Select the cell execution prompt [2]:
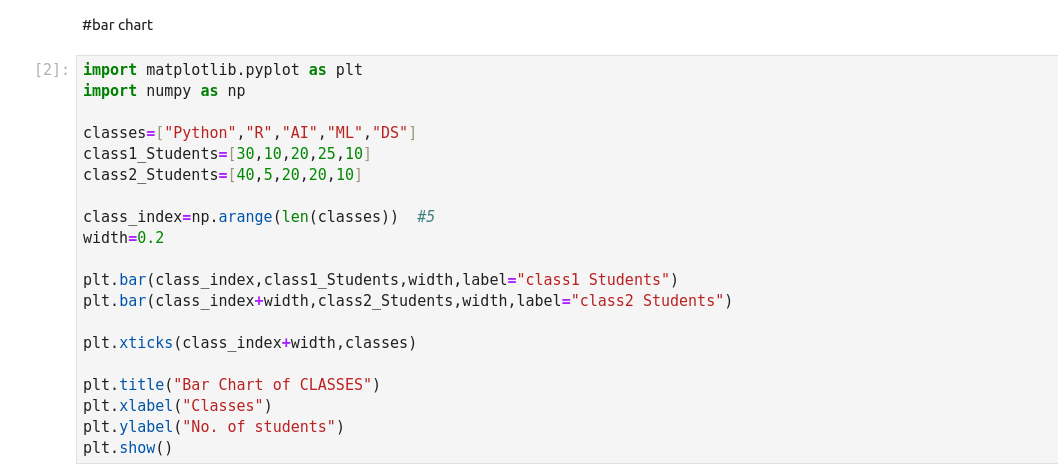 [x=52, y=70]
